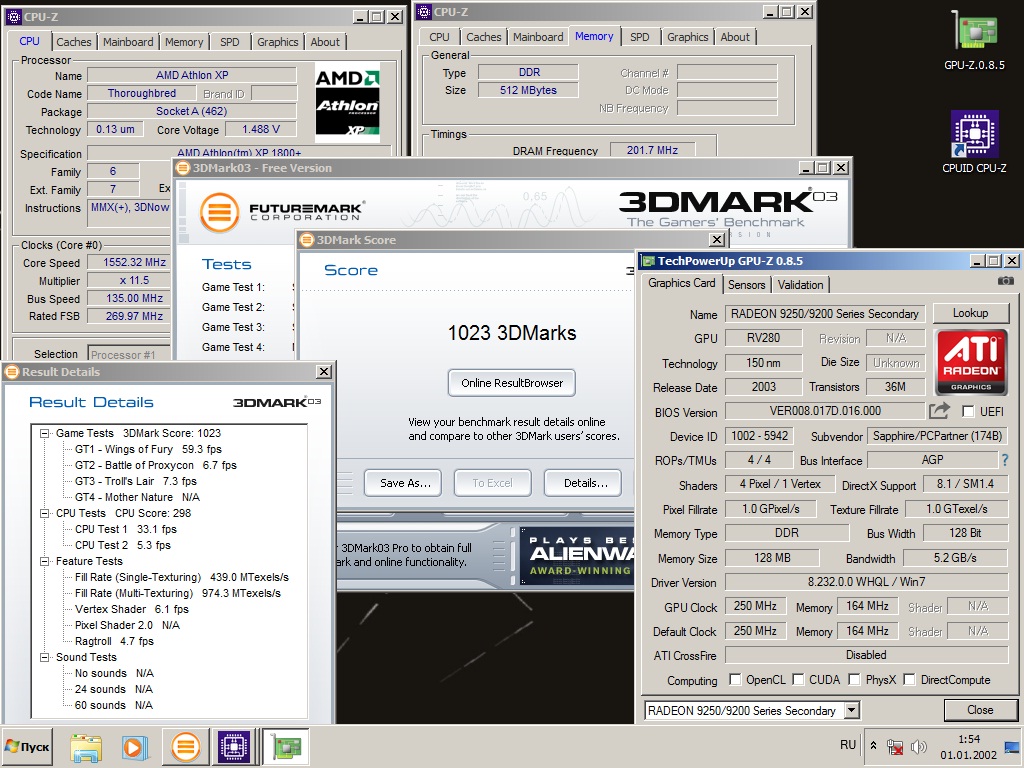Image resolution: width=1024 pixels, height=768 pixels.
Task: Switch to Validation tab in GPU-Z
Action: [x=801, y=285]
